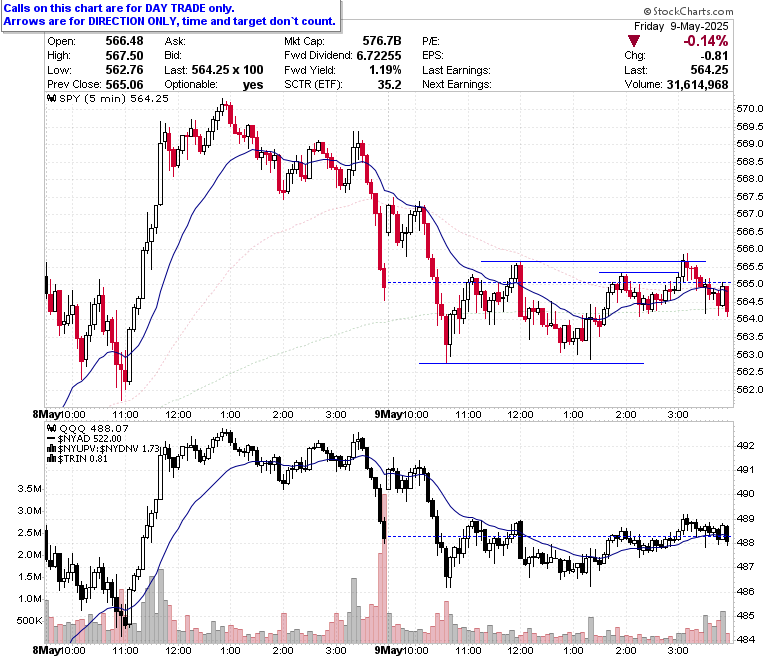Click the Friday 9-May-2025 date label
This screenshot has width=780, height=659.
coord(681,26)
